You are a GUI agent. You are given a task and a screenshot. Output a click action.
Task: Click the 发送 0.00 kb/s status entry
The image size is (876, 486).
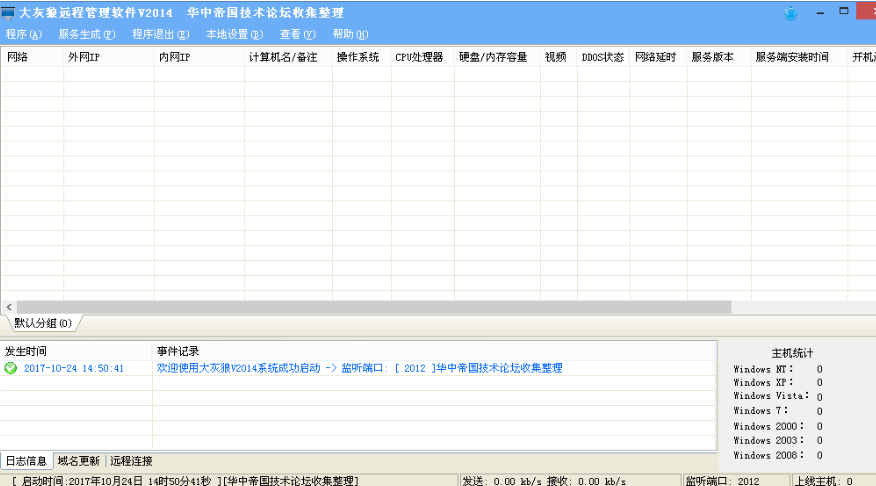[570, 480]
